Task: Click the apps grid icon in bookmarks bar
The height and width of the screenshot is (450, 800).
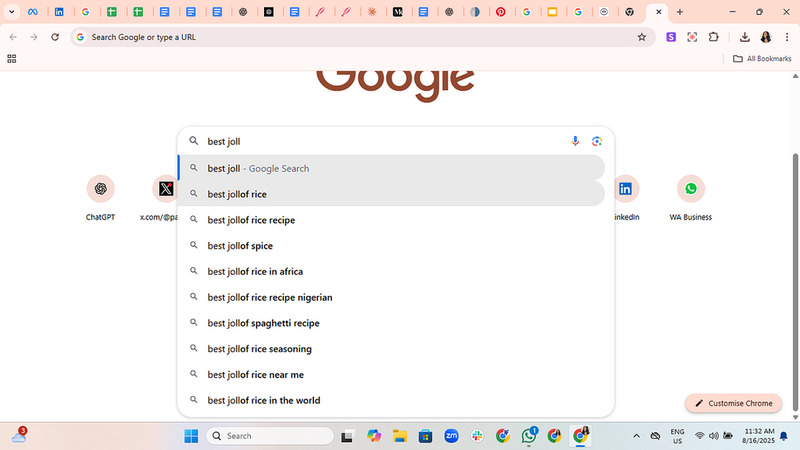Action: [x=12, y=59]
